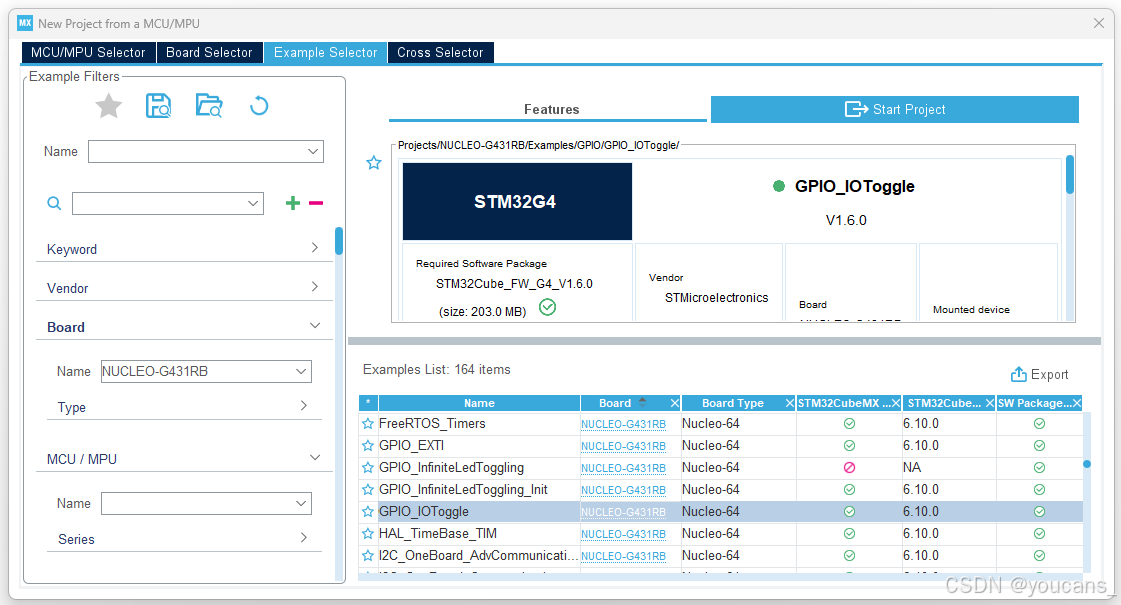Click FreeRTOS_Timers CubeMX compatibility check icon

(x=849, y=424)
